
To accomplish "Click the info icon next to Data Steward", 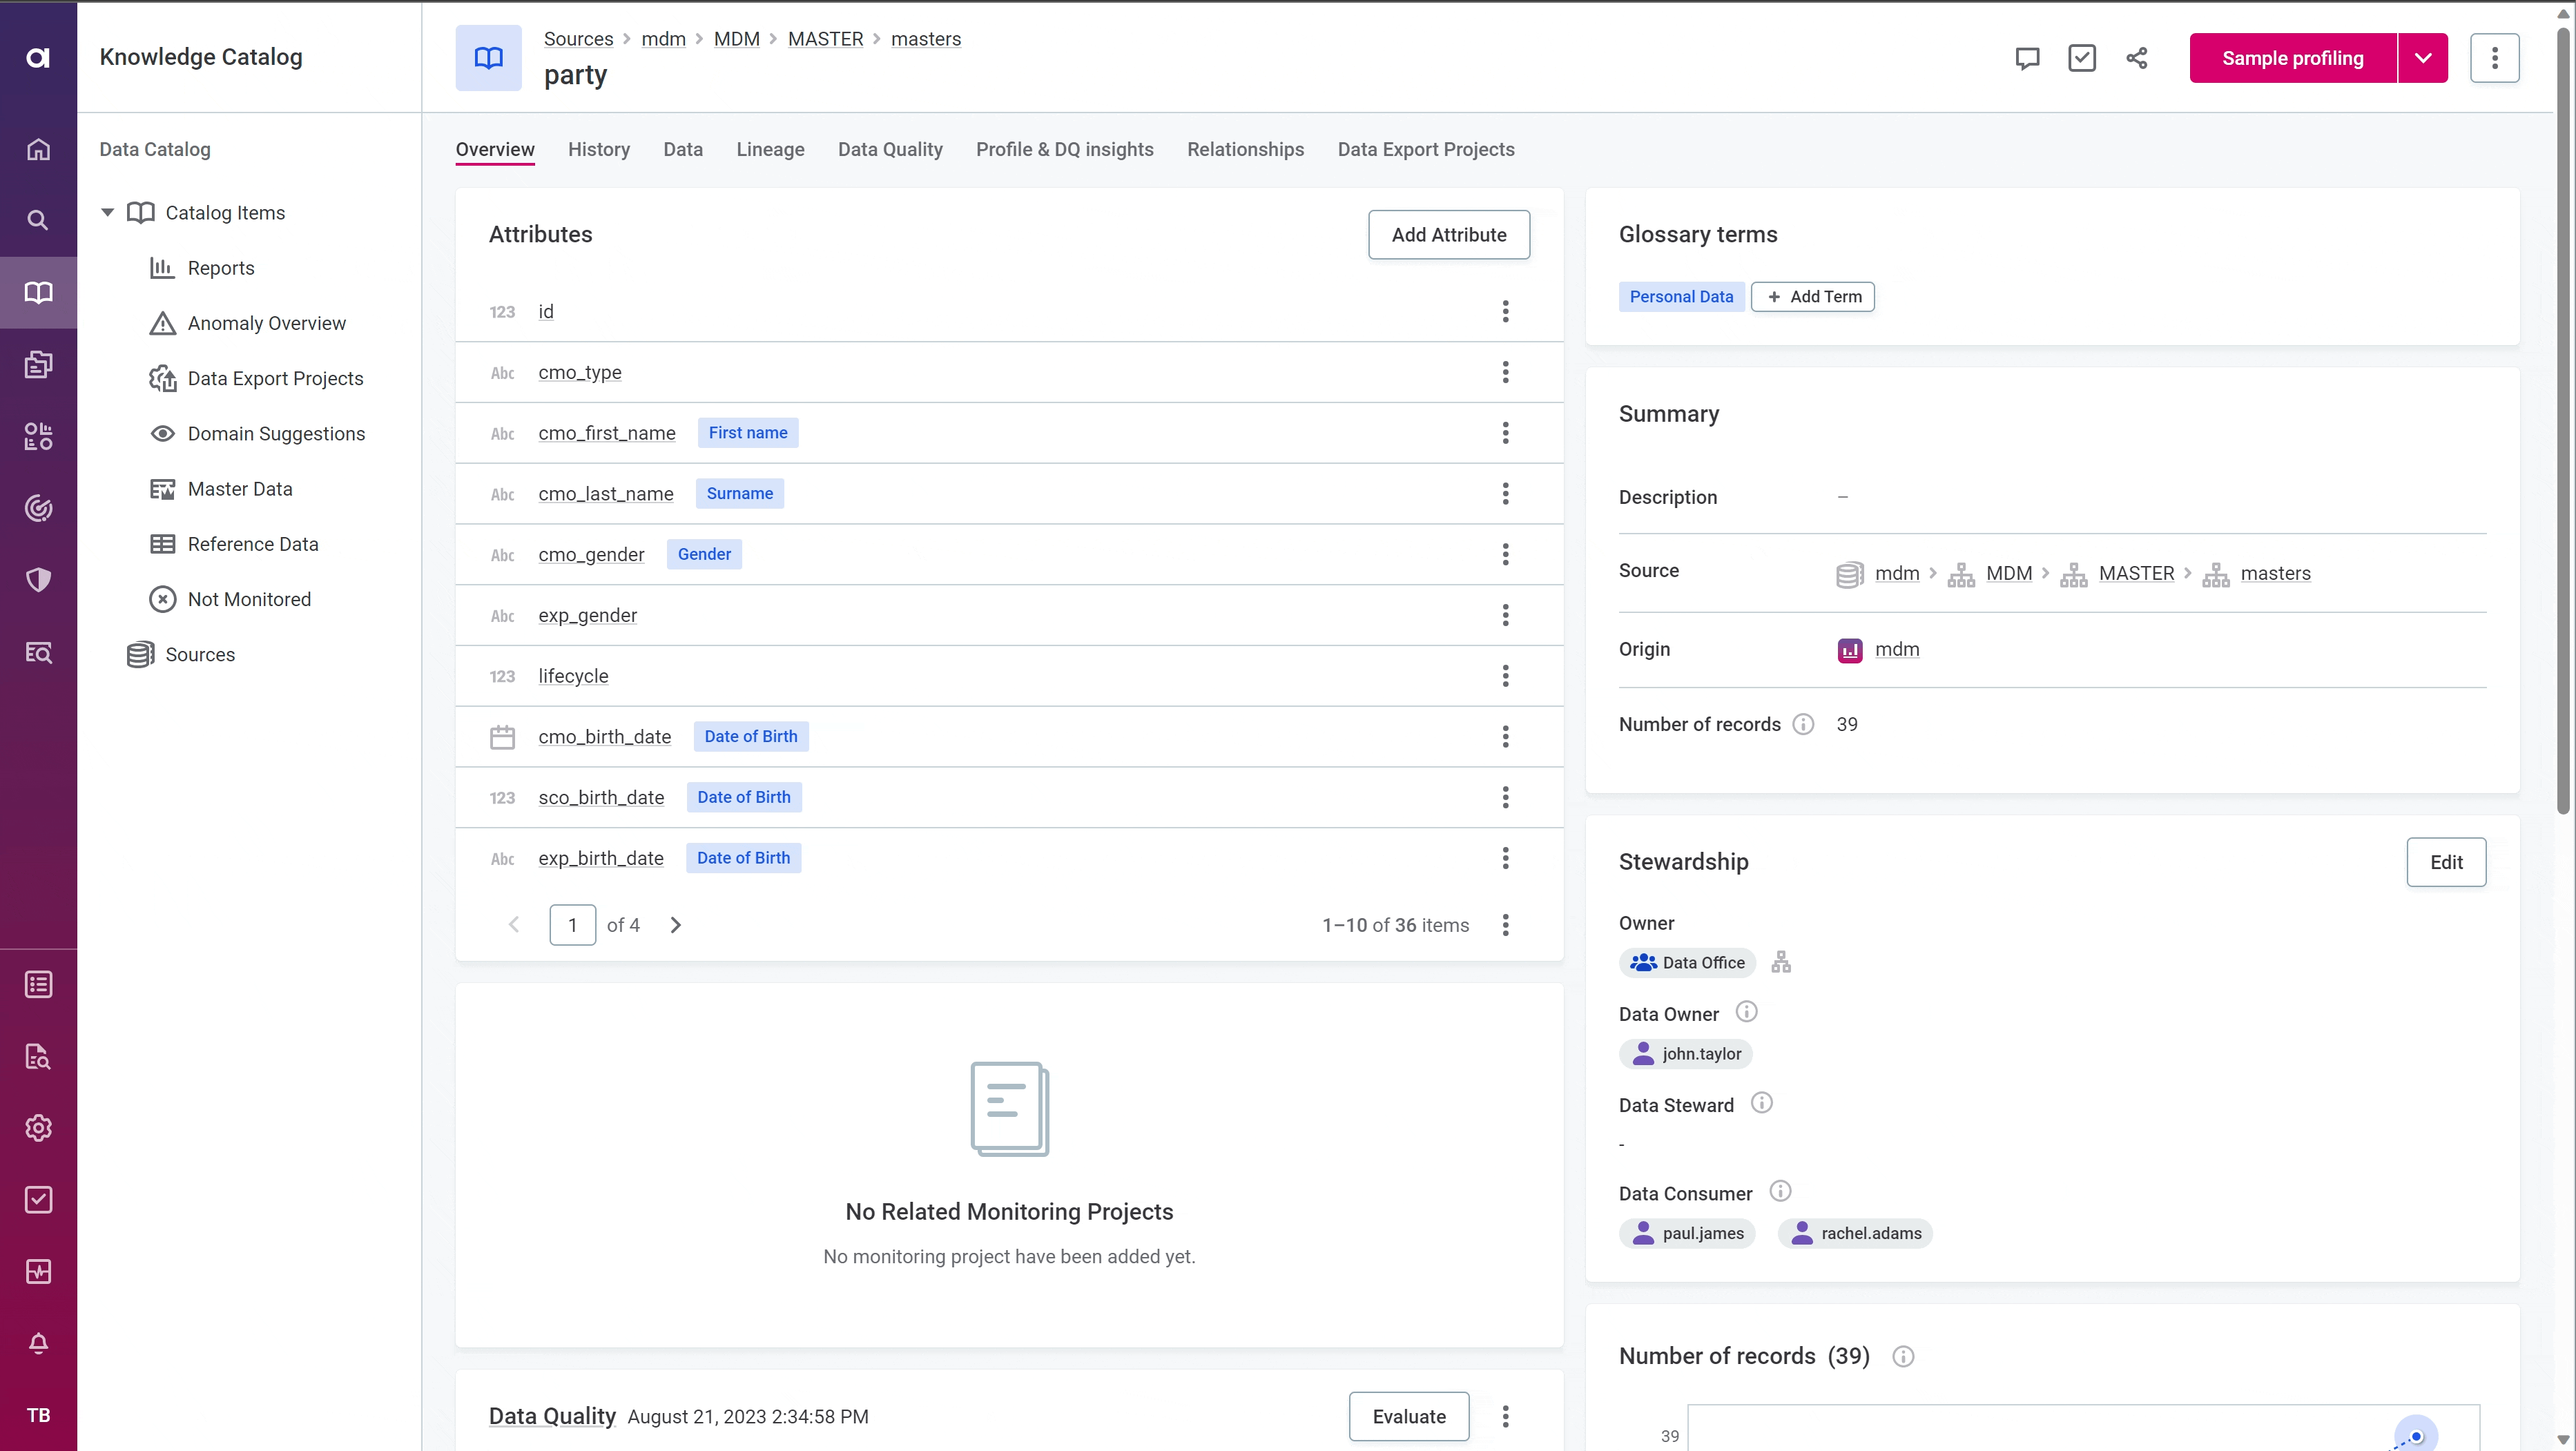I will click(1761, 1103).
